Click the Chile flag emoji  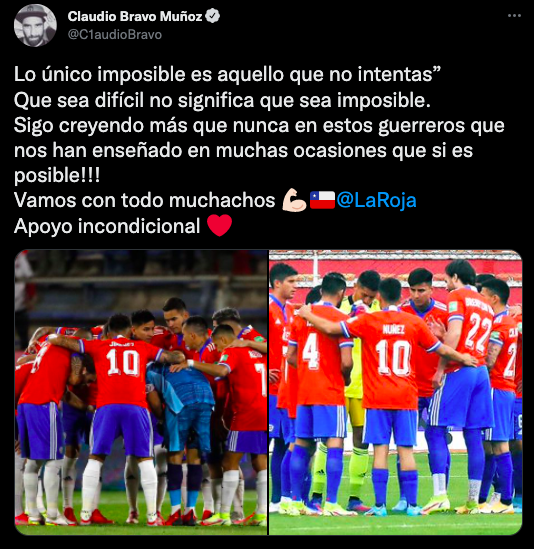[x=322, y=200]
